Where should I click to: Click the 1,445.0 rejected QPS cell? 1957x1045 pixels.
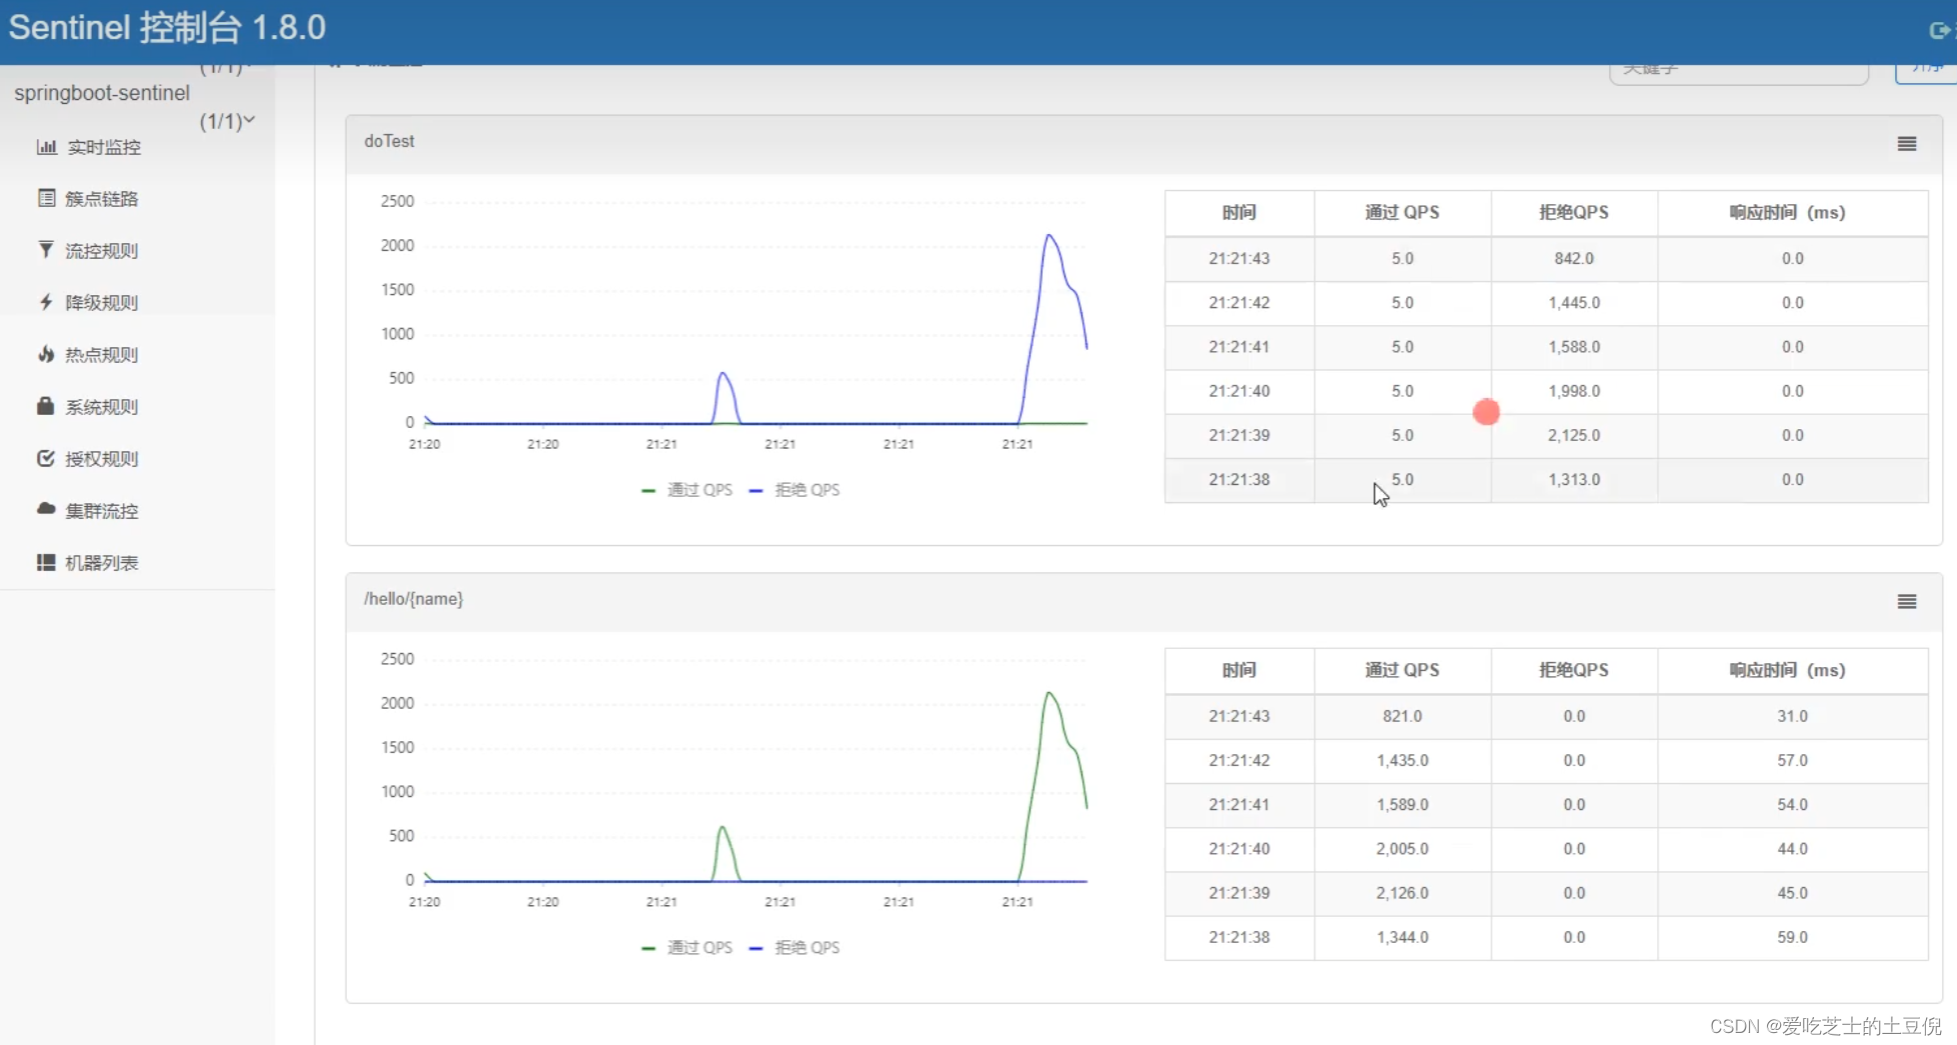click(x=1574, y=302)
